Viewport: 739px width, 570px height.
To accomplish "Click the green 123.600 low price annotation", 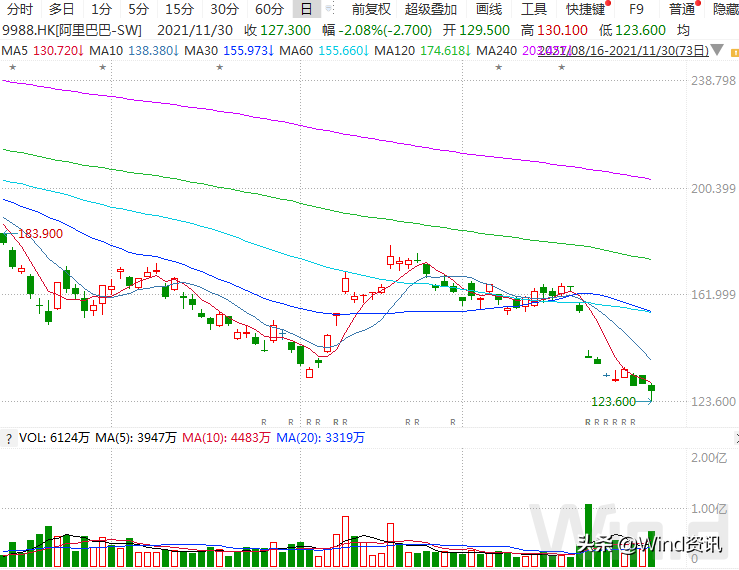I will (613, 402).
